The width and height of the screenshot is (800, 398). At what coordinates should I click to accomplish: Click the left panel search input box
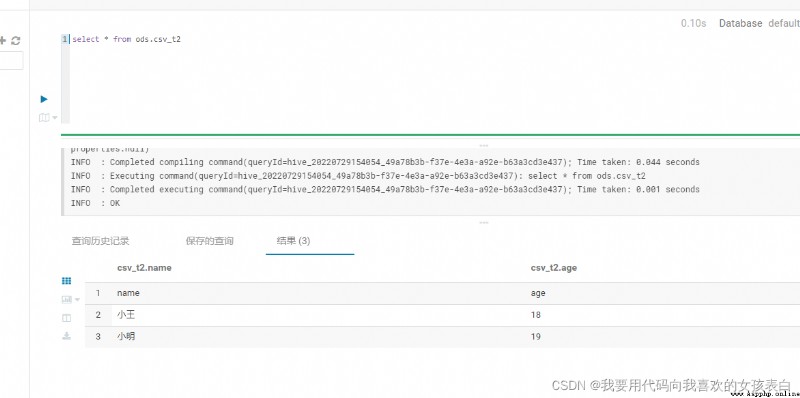(x=11, y=60)
